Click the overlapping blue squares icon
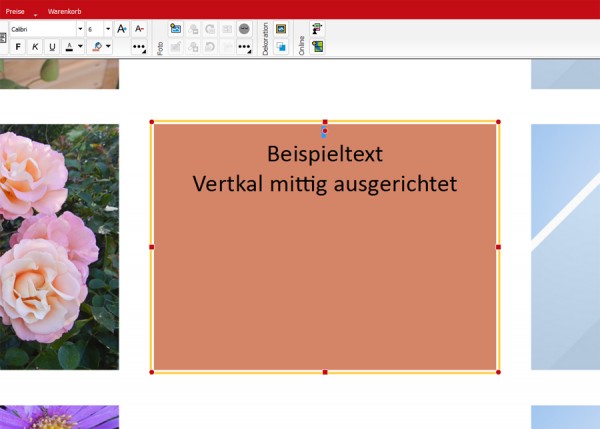Image resolution: width=600 pixels, height=429 pixels. point(281,47)
